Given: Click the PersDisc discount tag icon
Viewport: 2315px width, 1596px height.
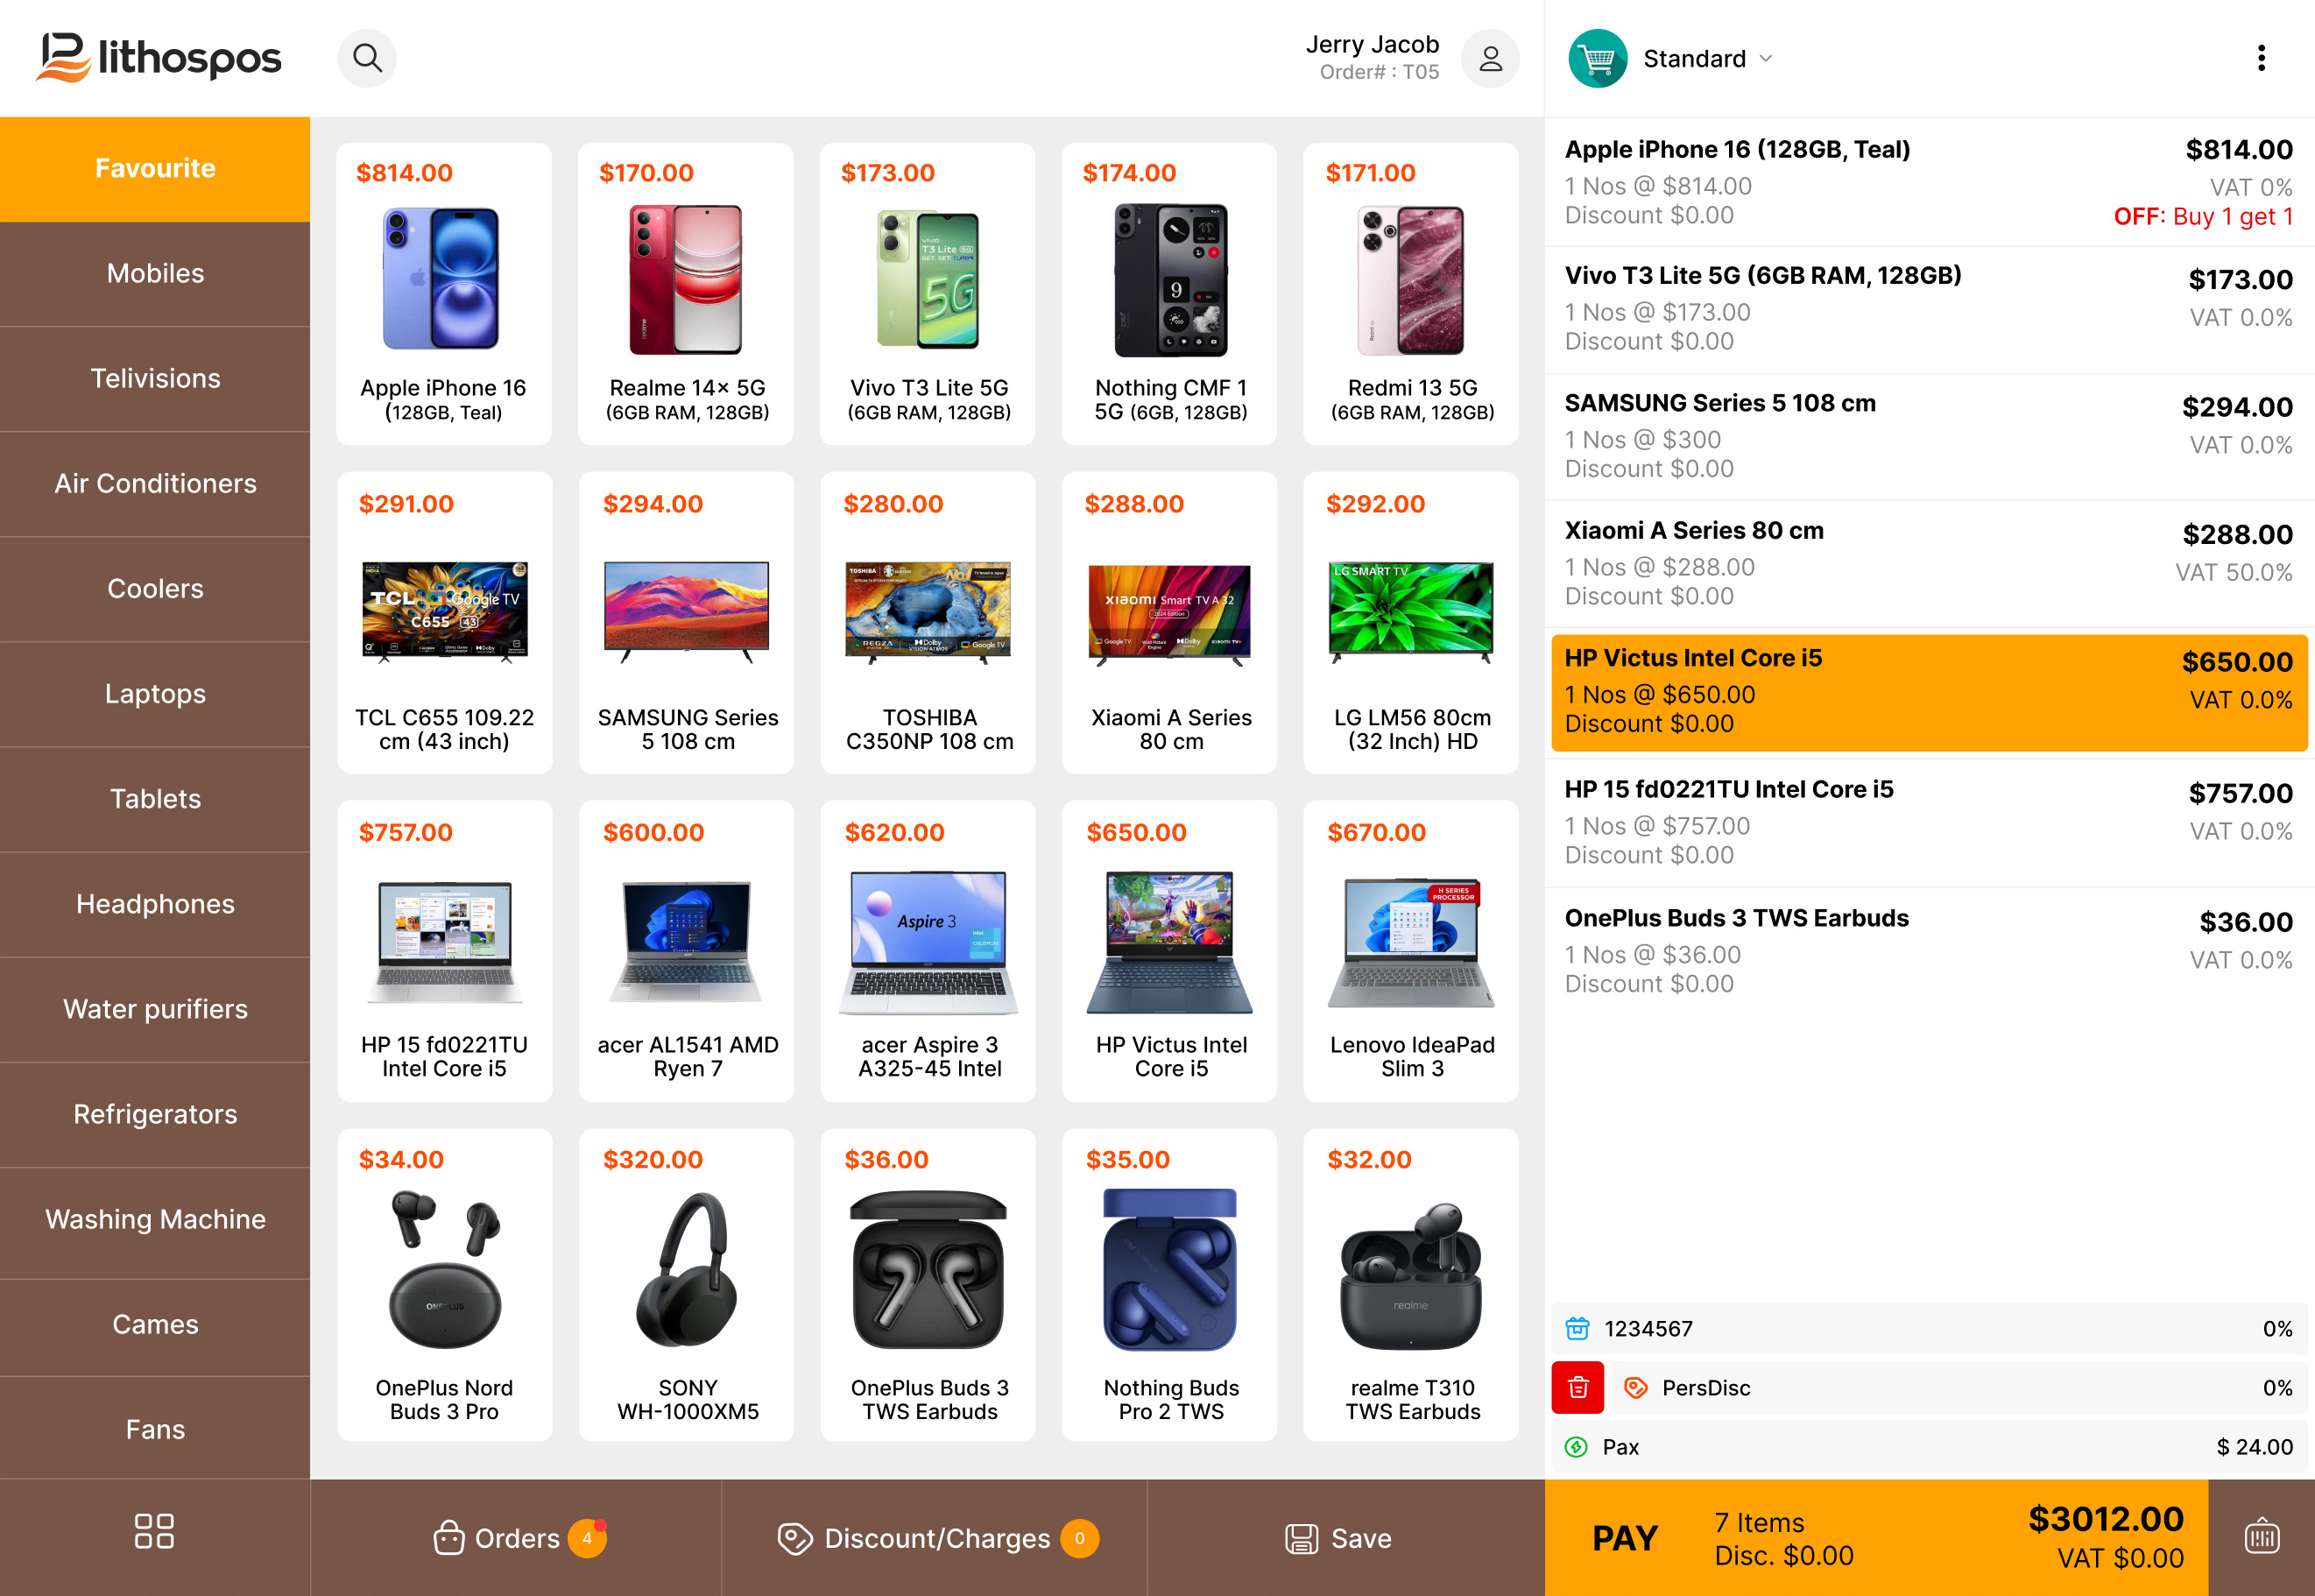Looking at the screenshot, I should coord(1637,1388).
